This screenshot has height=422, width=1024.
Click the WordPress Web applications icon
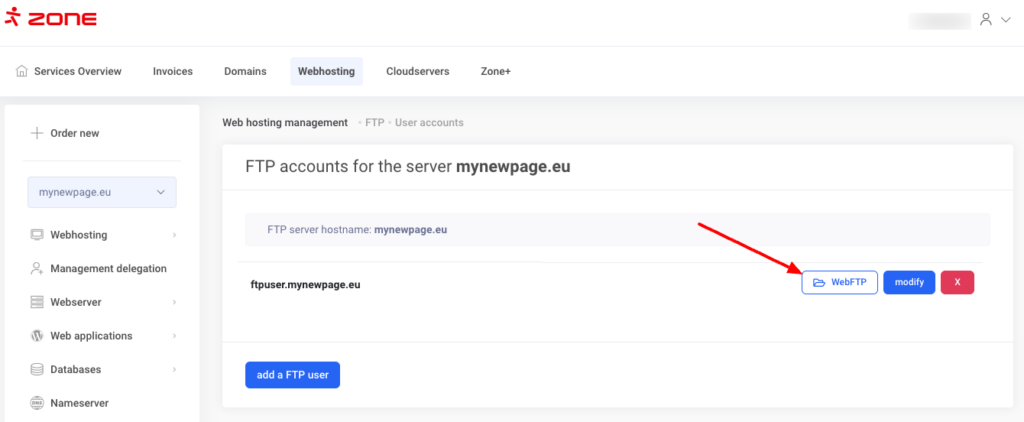coord(37,336)
